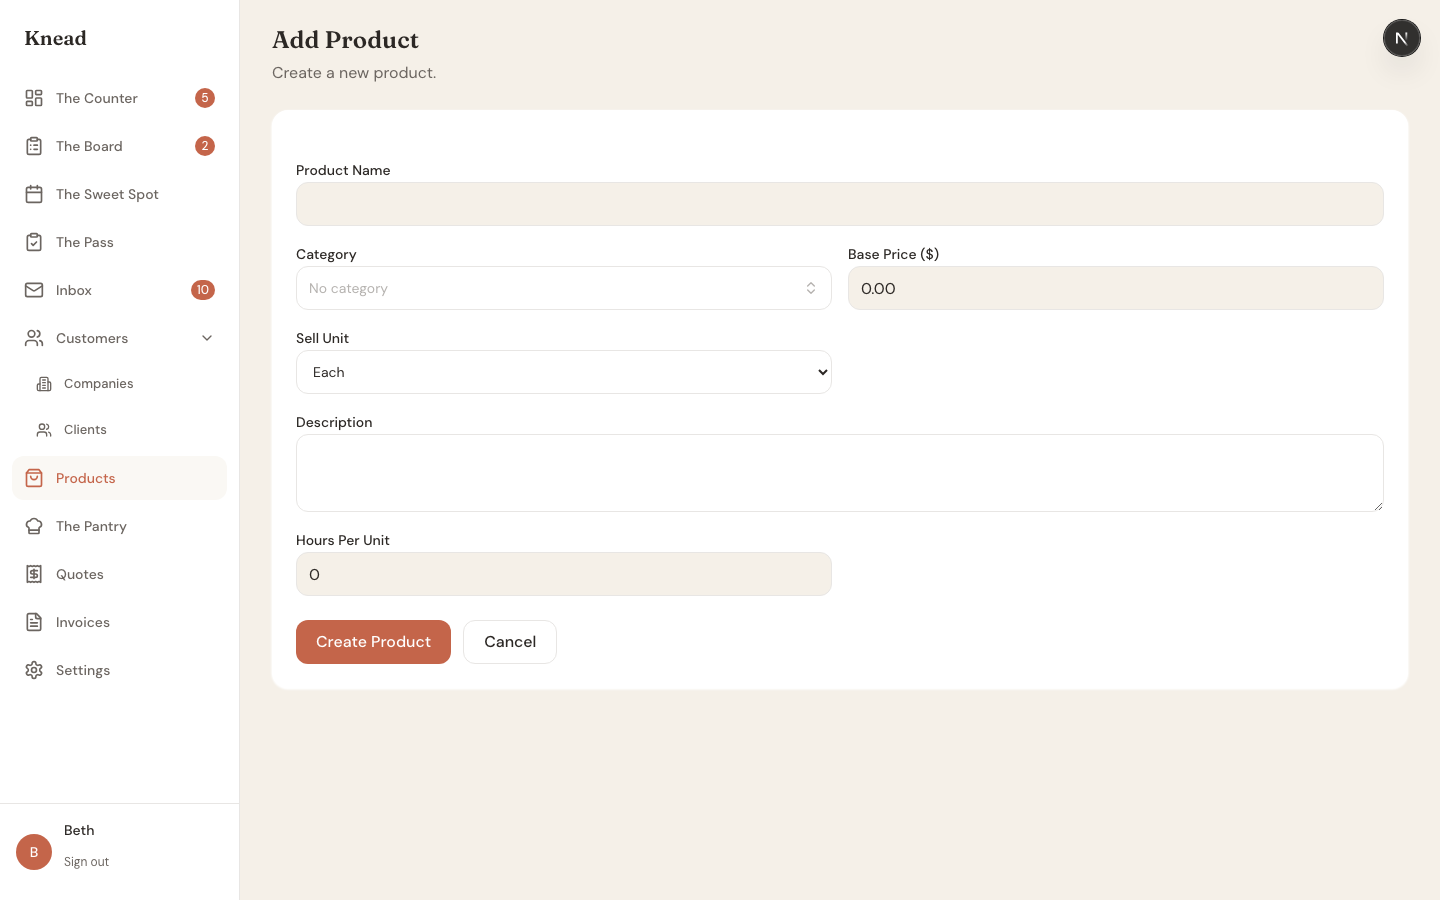
Task: Navigate to Invoices in the sidebar
Action: point(82,622)
